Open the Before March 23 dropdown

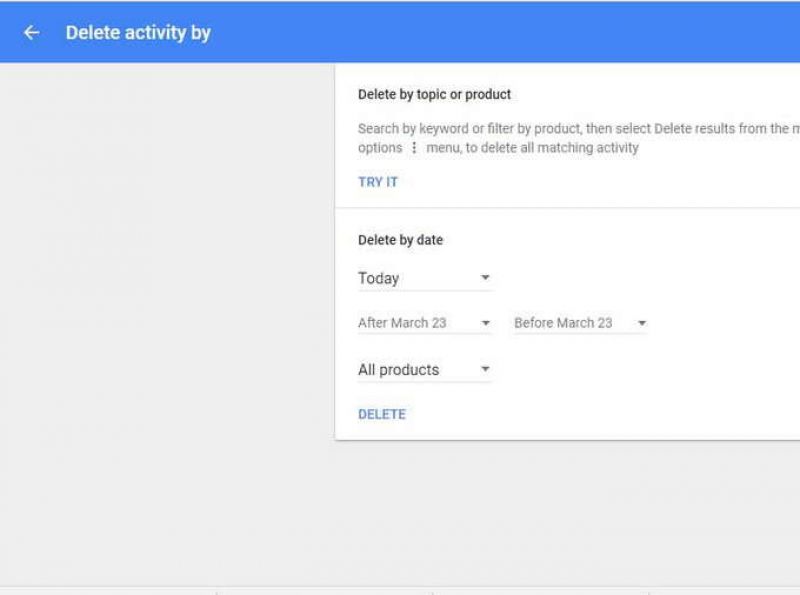pos(575,322)
